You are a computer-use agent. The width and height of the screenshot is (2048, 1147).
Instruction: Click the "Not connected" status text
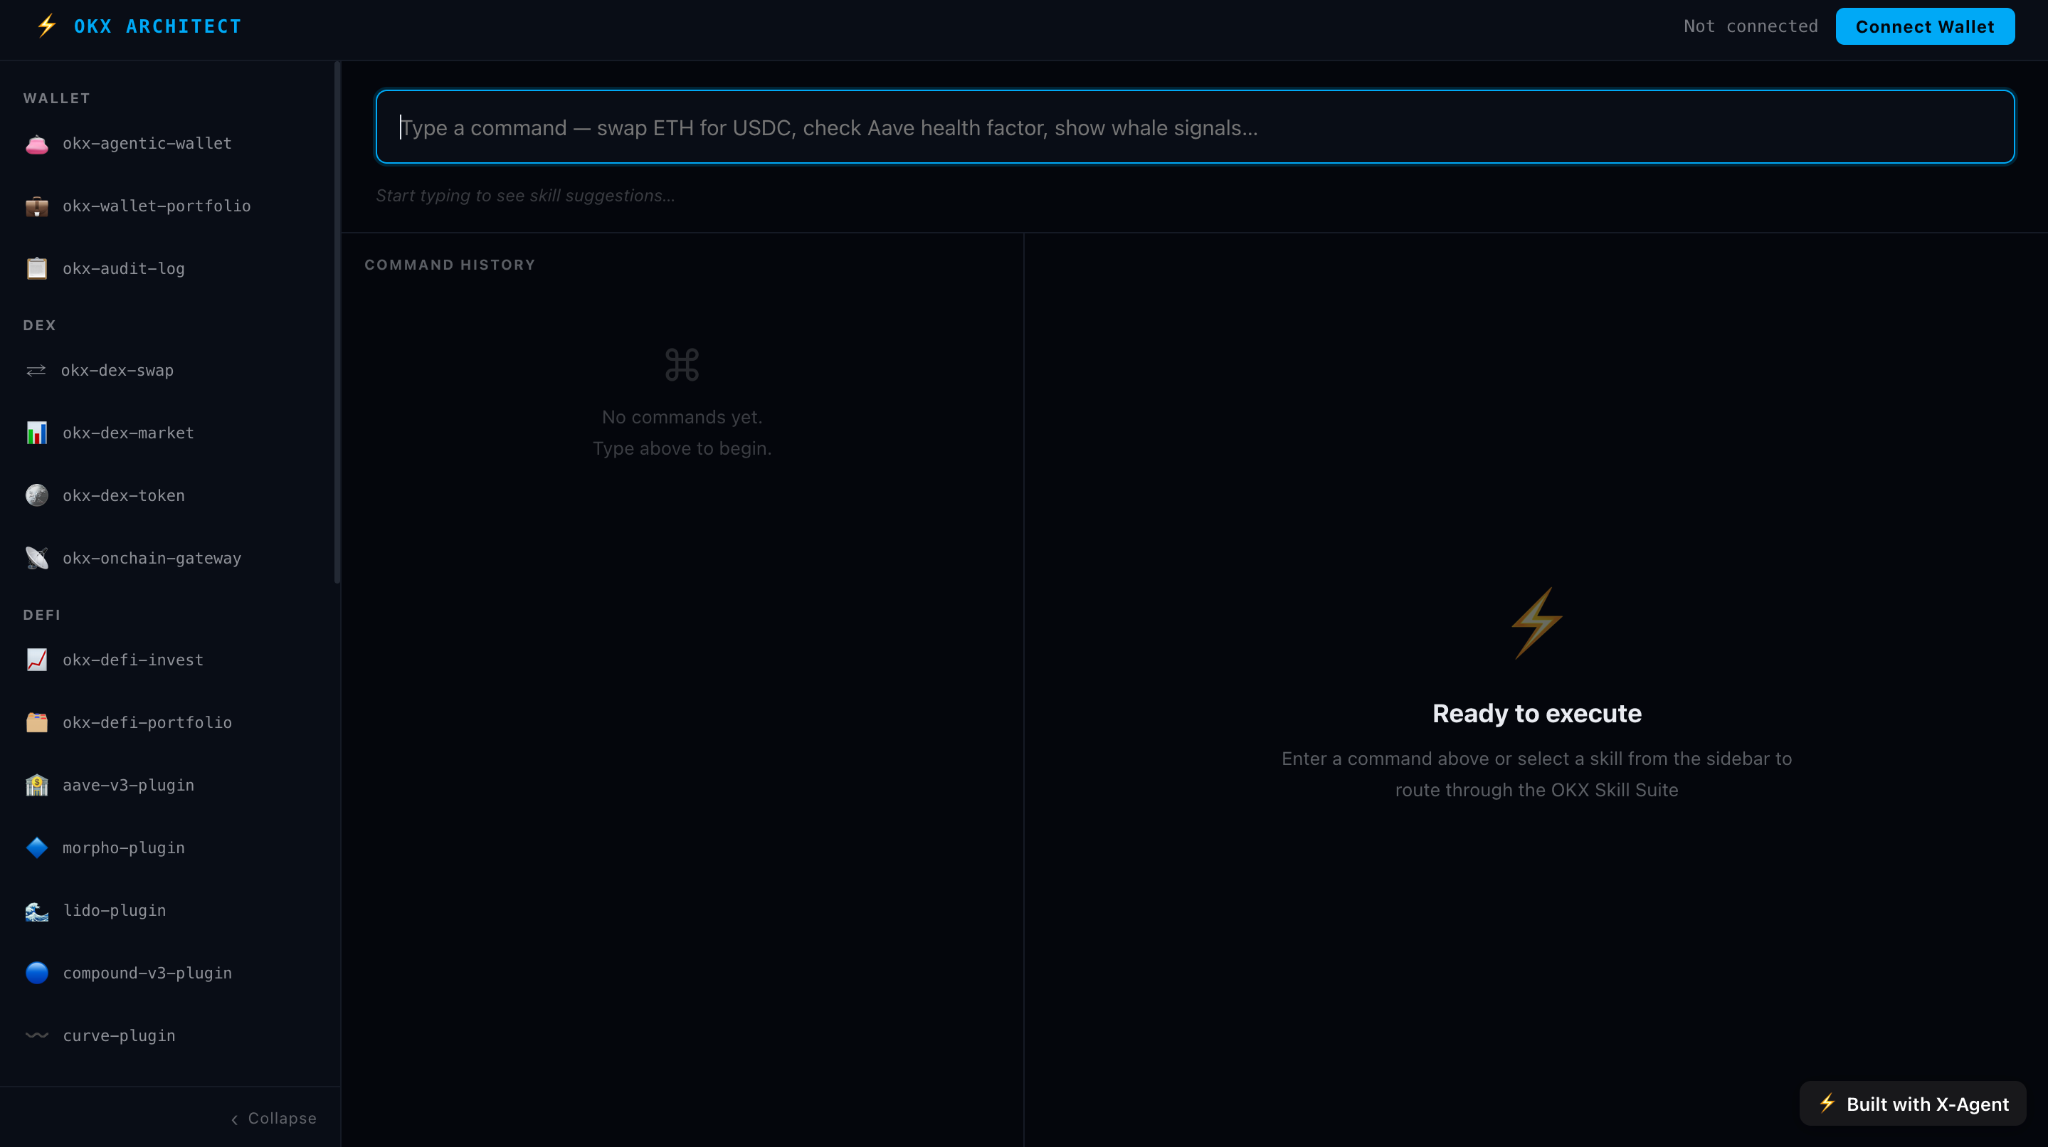(1751, 27)
